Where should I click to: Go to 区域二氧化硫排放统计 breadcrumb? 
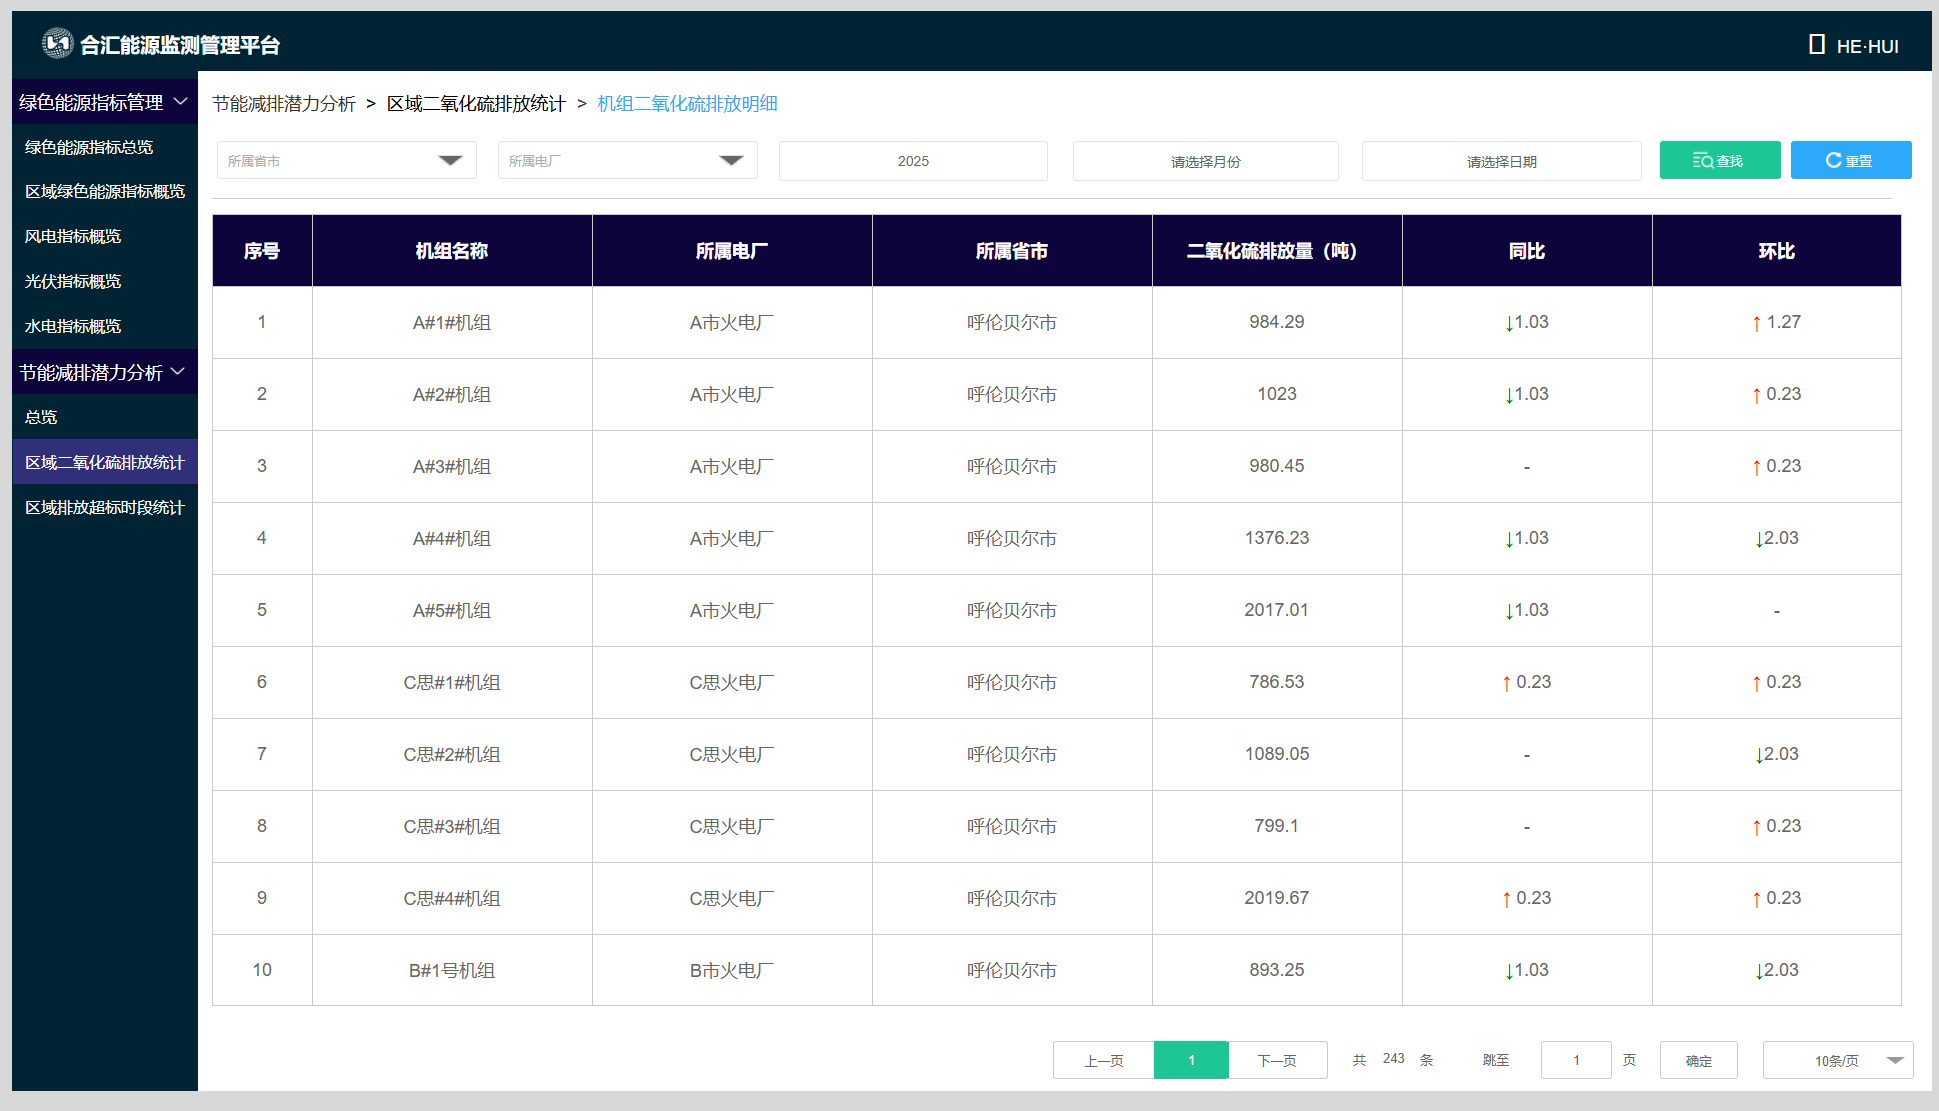pos(476,104)
